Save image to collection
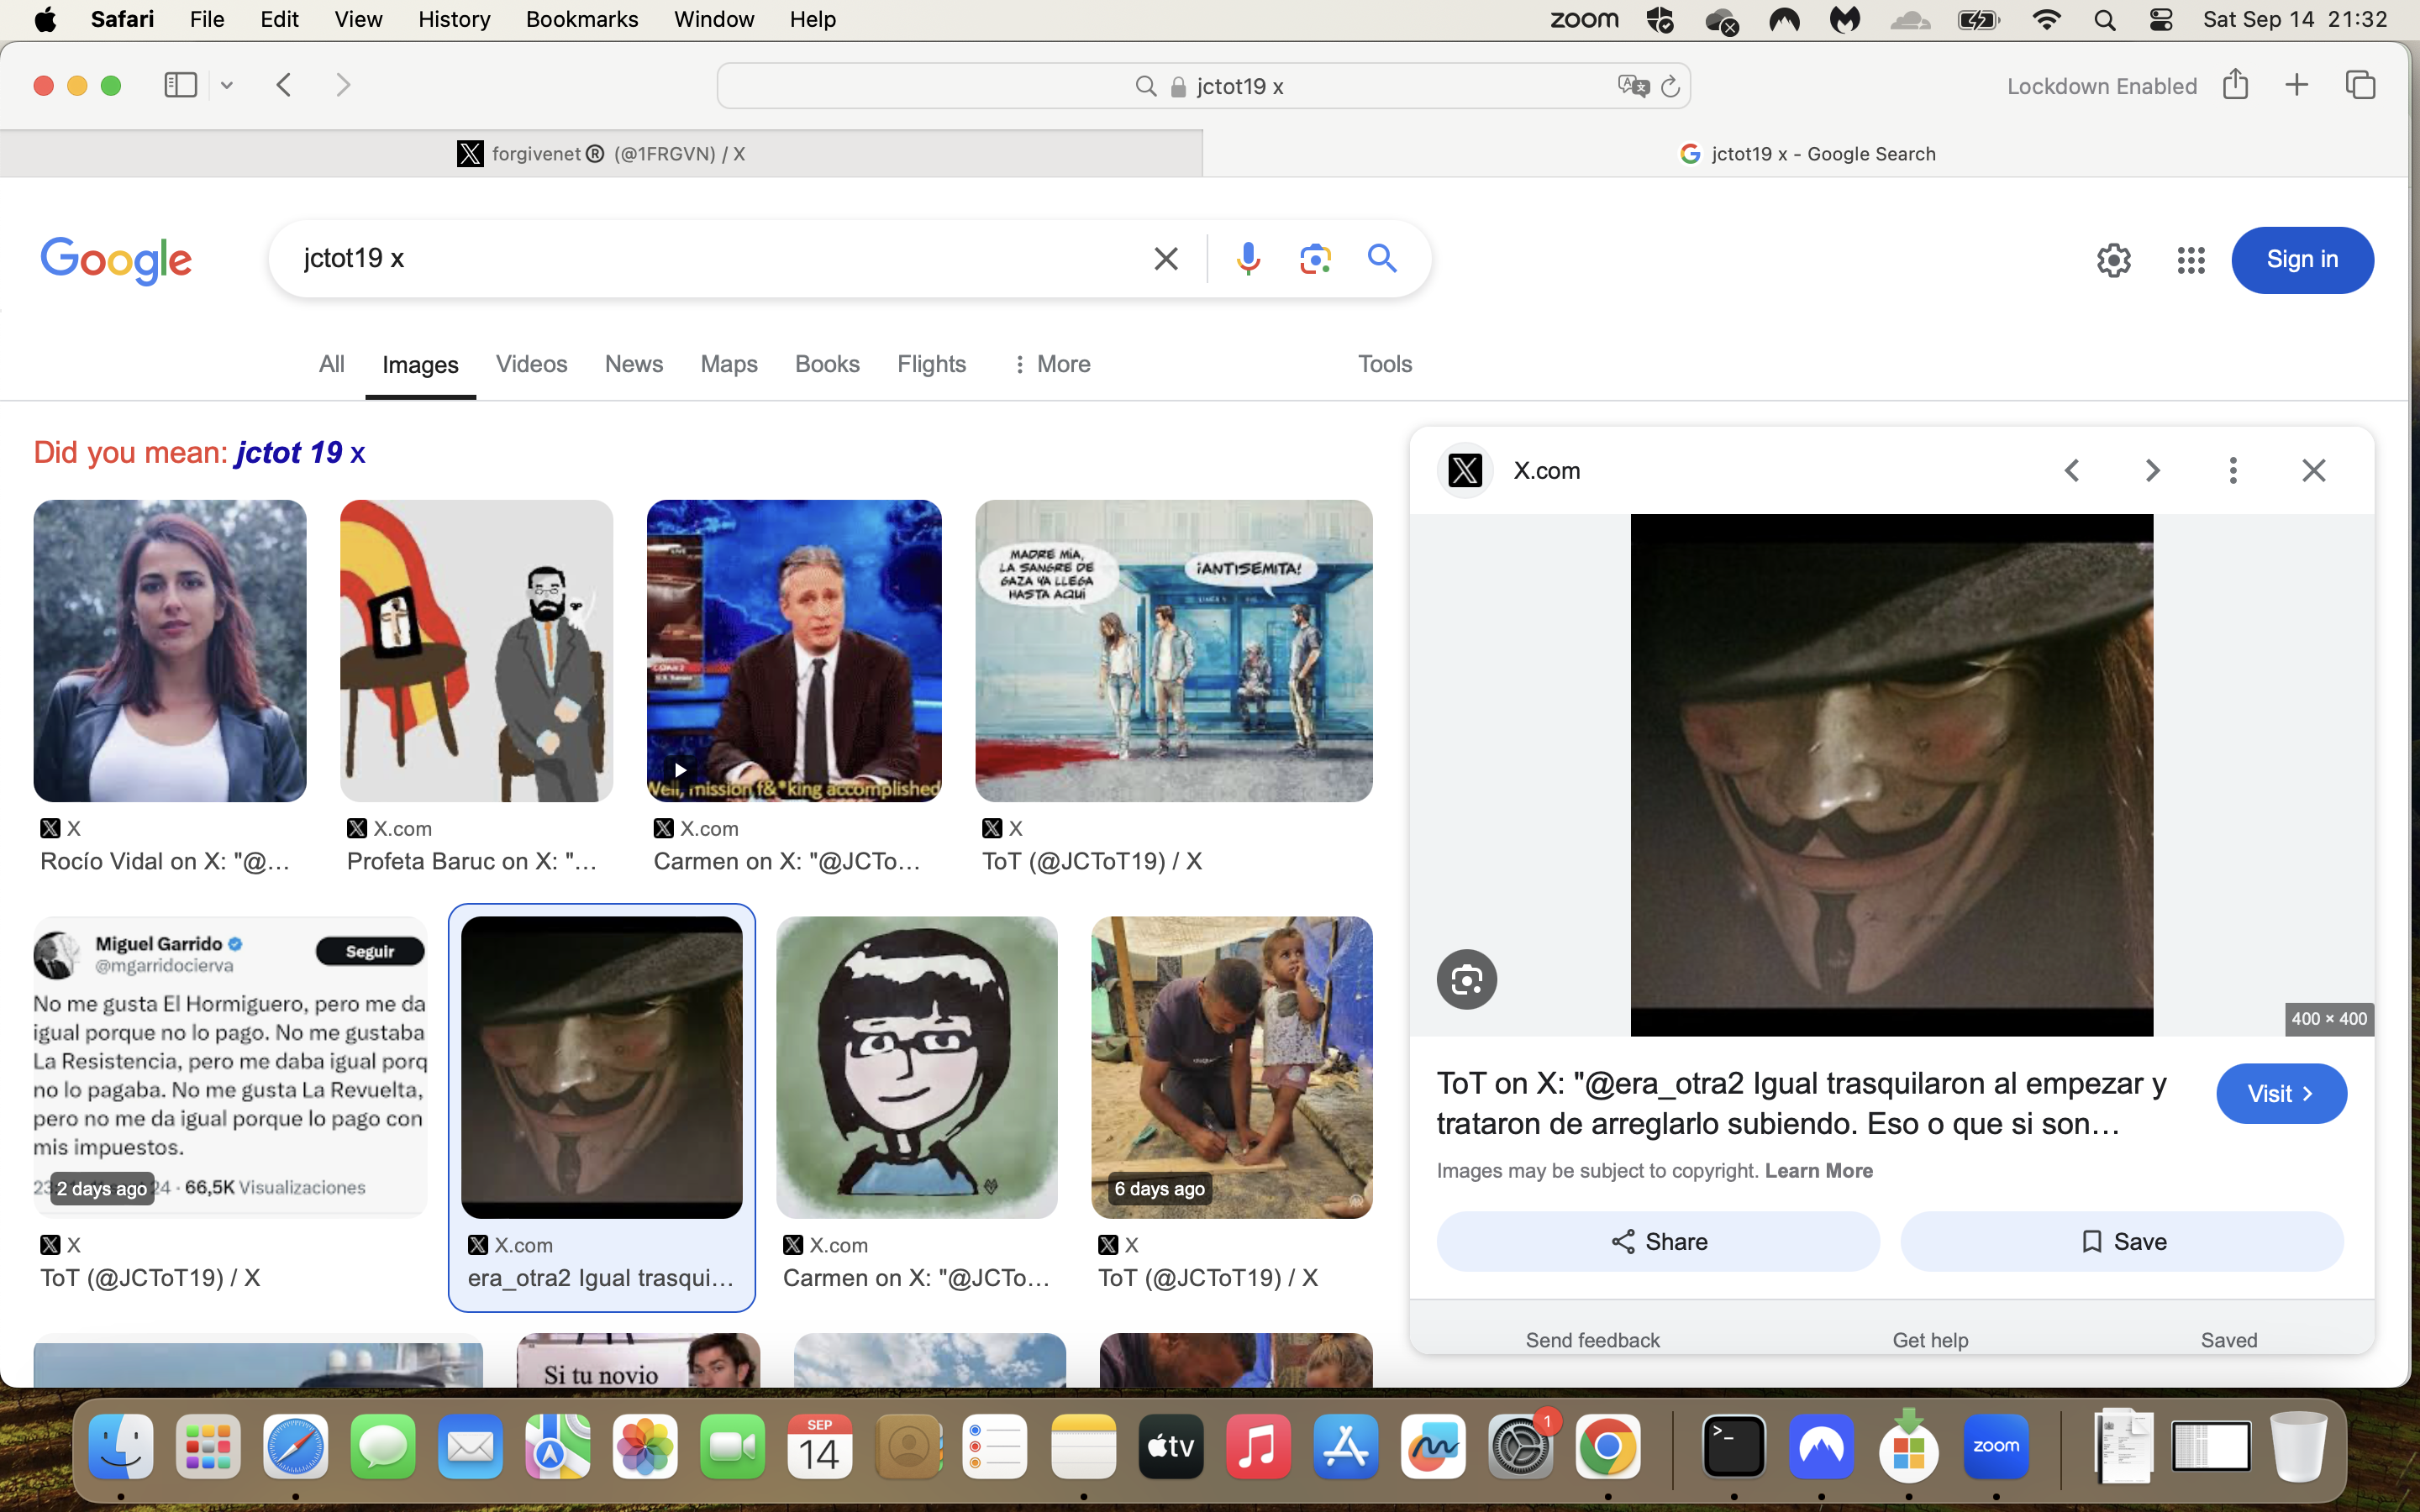2420x1512 pixels. pyautogui.click(x=2121, y=1241)
